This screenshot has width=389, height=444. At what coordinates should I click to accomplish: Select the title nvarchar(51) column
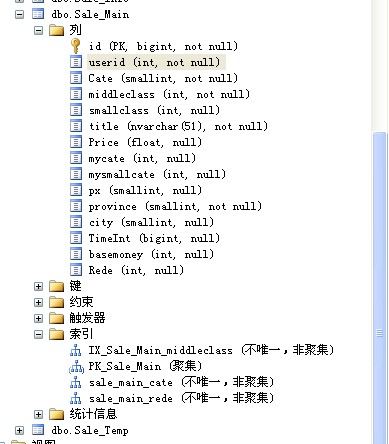coord(178,126)
